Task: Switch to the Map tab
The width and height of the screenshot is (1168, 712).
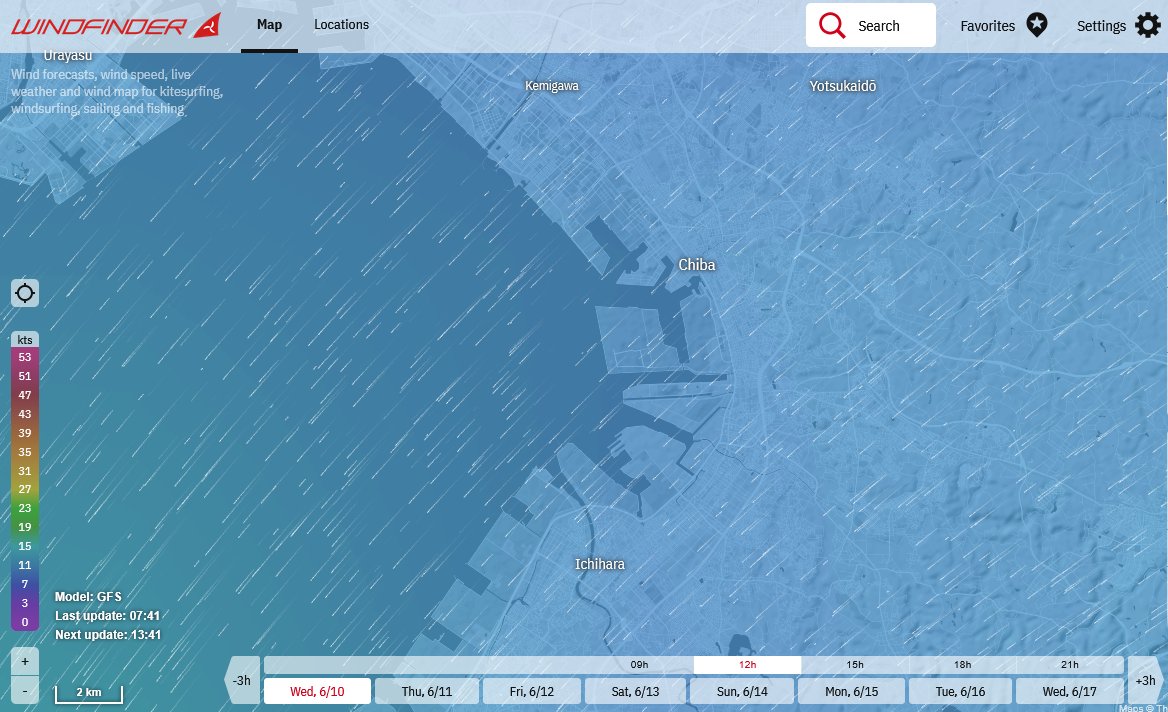Action: pos(269,25)
